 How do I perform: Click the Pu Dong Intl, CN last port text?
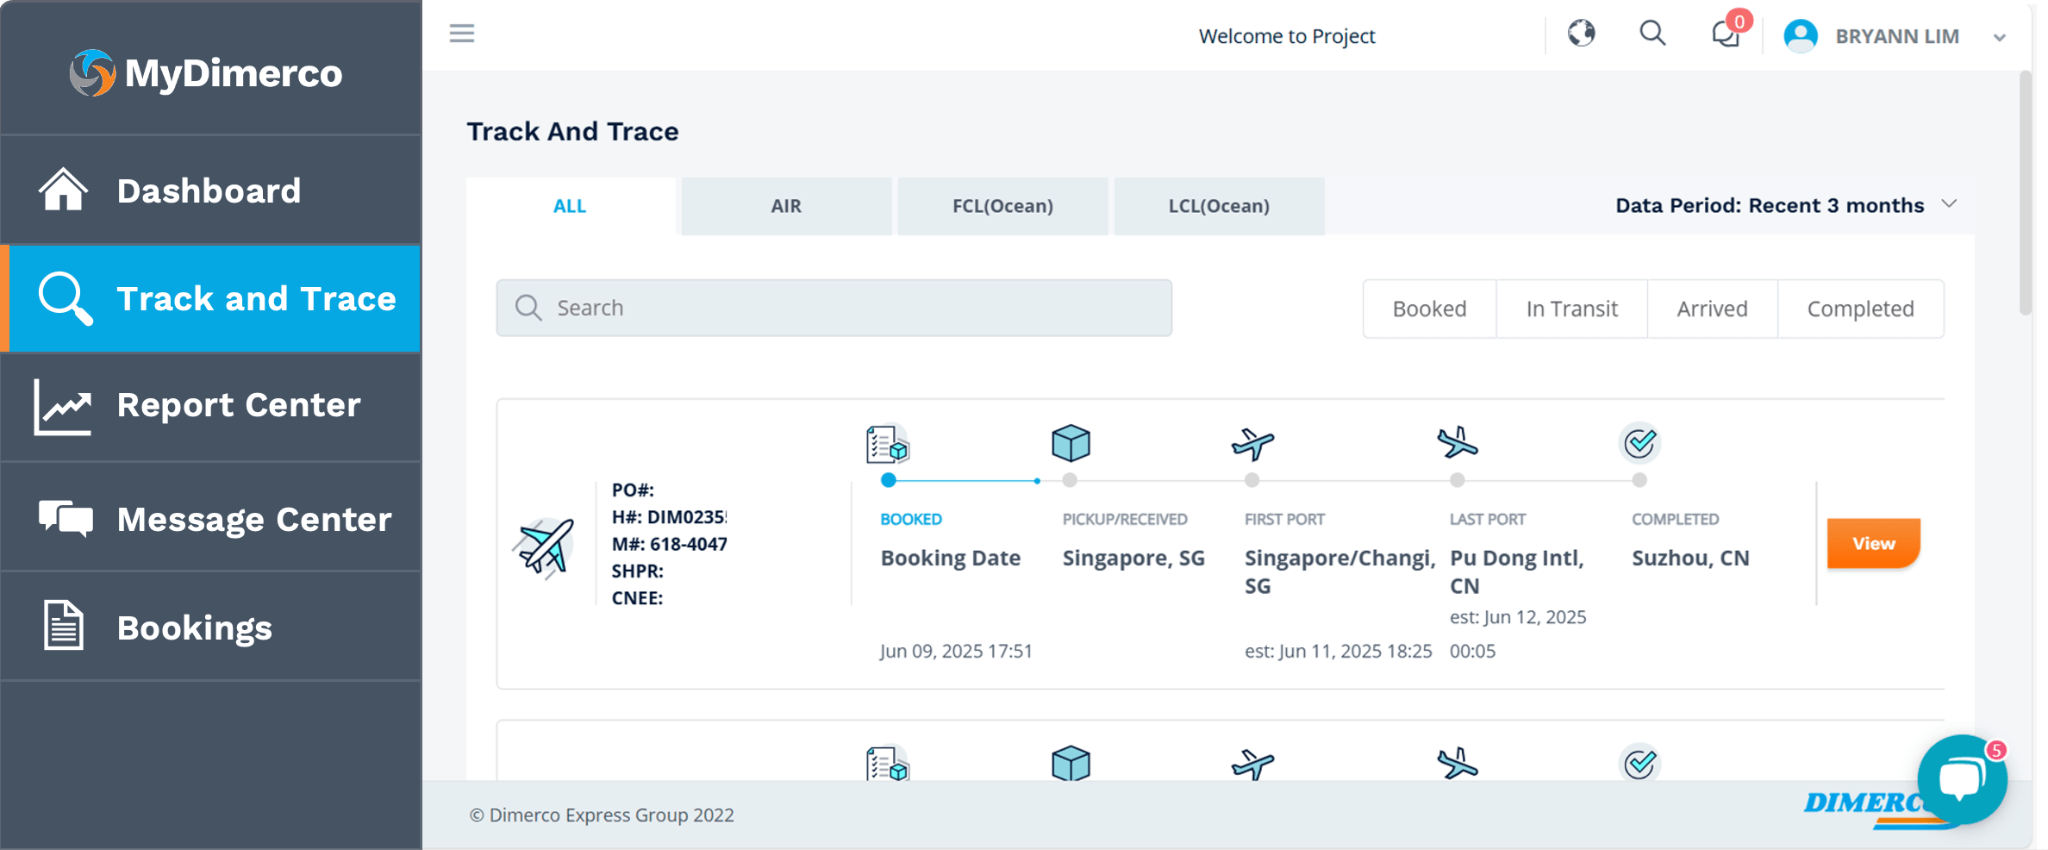(1517, 572)
